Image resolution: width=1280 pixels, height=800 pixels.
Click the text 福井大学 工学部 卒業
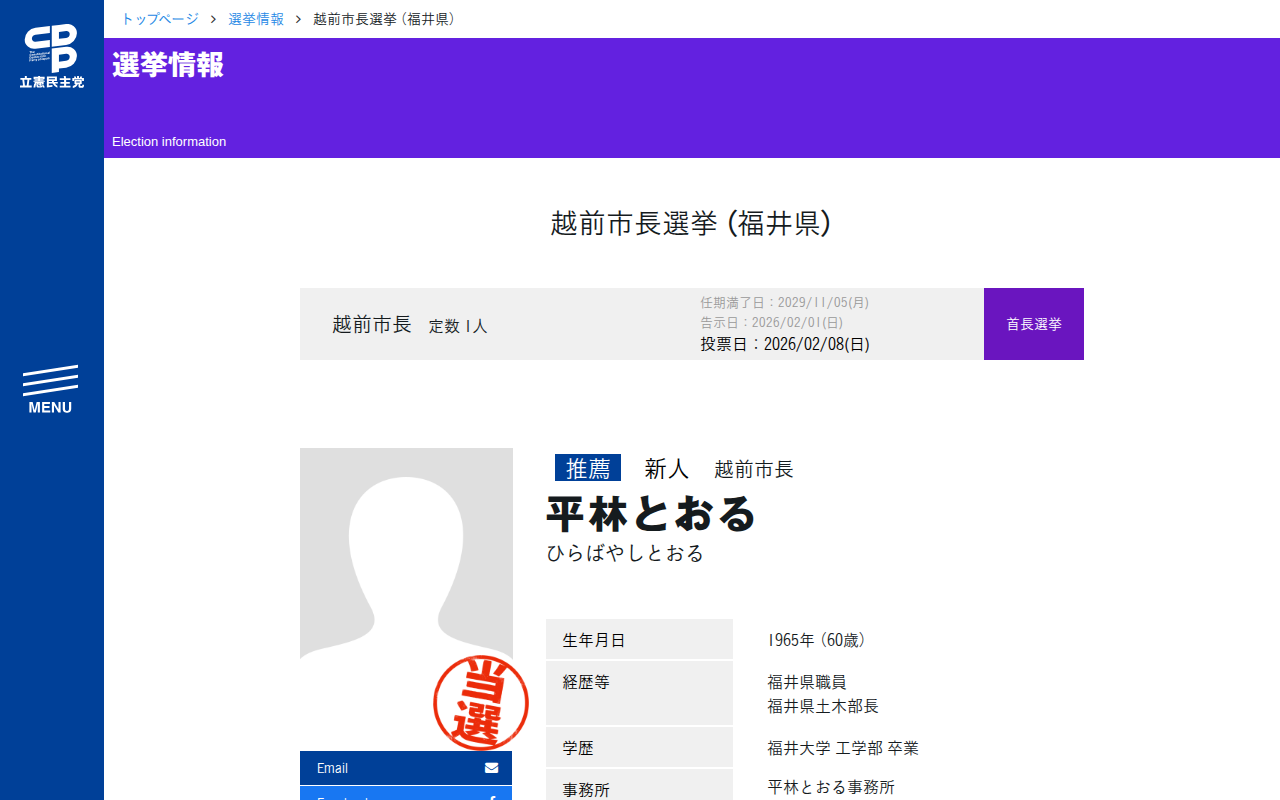[x=843, y=748]
